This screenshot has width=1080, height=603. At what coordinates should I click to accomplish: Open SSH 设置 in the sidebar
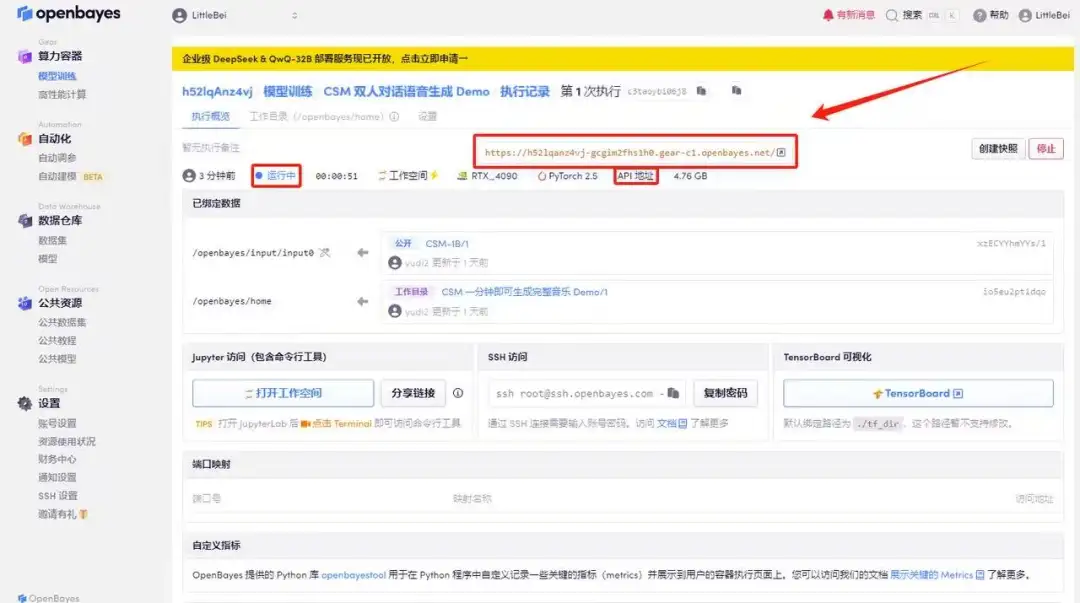(58, 495)
